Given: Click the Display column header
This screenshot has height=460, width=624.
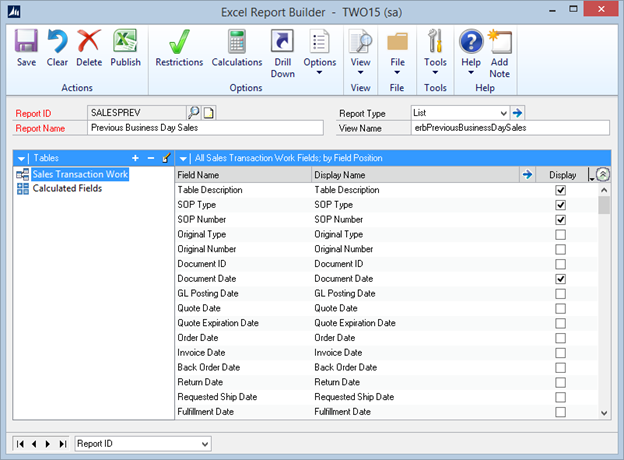Looking at the screenshot, I should pyautogui.click(x=562, y=175).
